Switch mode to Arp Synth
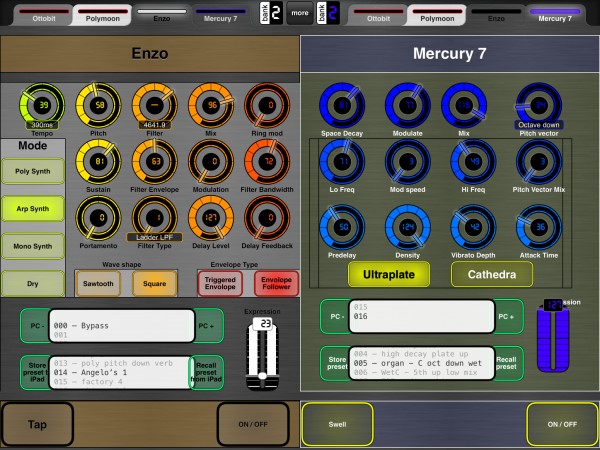The width and height of the screenshot is (600, 450). click(x=33, y=209)
